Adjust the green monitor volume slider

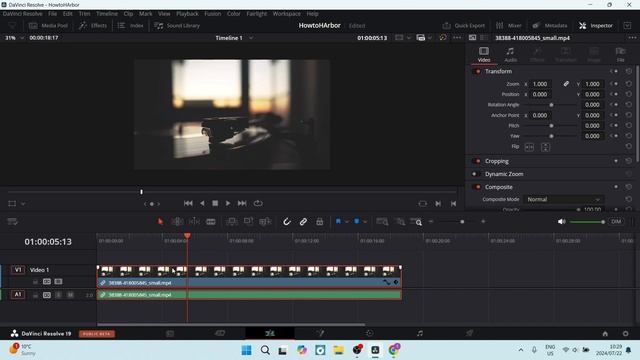(x=587, y=222)
